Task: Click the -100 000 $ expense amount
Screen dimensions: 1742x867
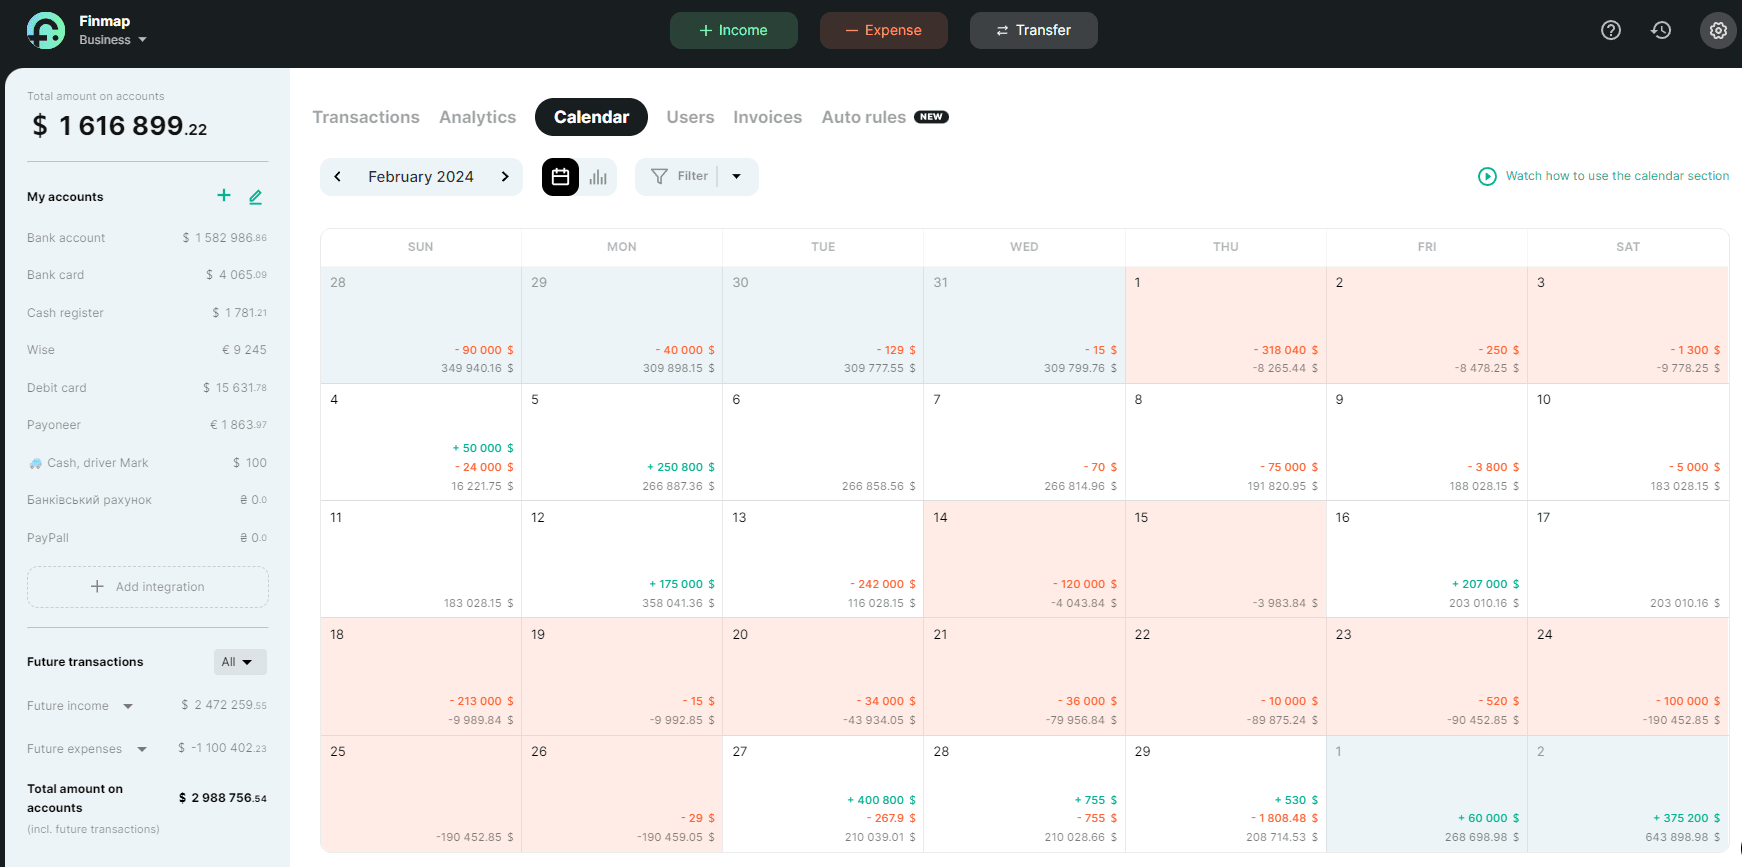Action: 1689,701
